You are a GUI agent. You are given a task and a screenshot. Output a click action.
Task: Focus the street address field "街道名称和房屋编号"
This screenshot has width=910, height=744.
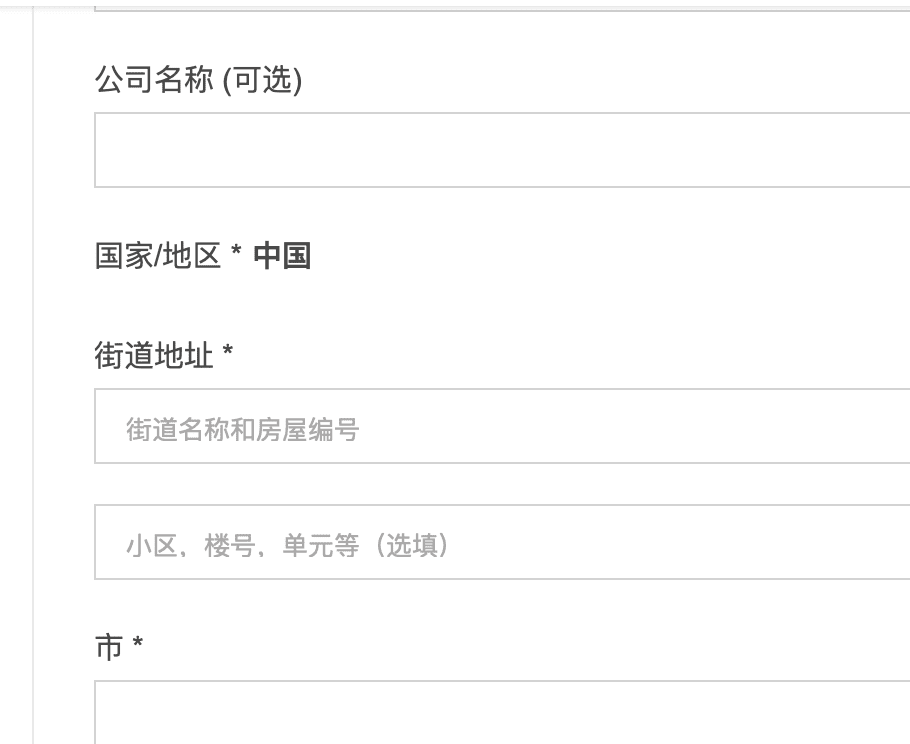(x=500, y=426)
